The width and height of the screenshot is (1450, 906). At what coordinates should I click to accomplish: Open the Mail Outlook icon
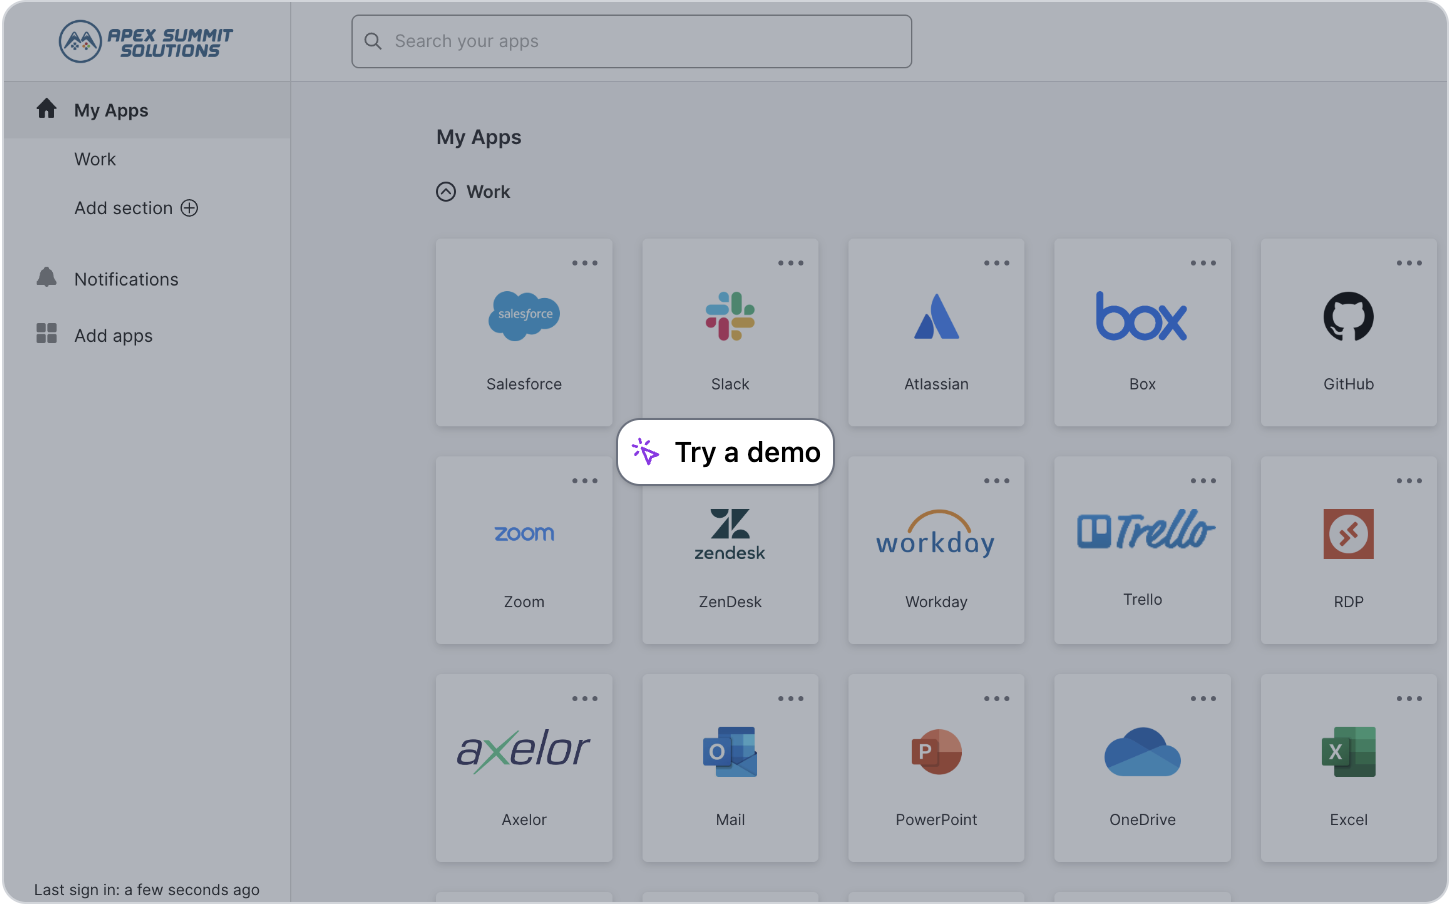coord(730,752)
